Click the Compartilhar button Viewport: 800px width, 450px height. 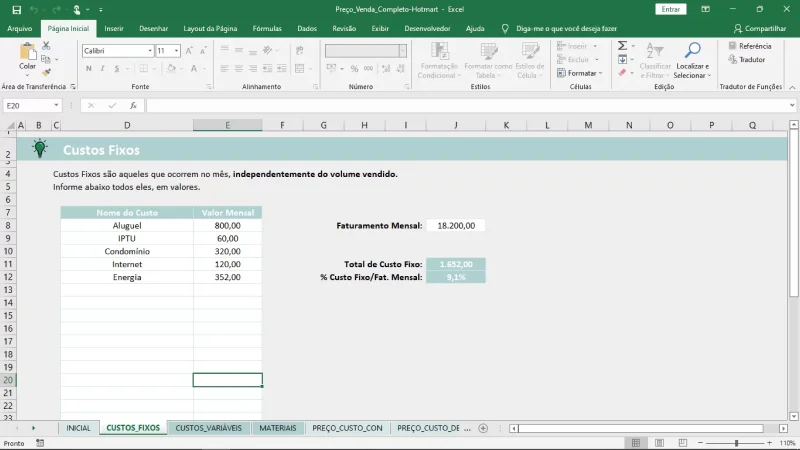(x=759, y=29)
